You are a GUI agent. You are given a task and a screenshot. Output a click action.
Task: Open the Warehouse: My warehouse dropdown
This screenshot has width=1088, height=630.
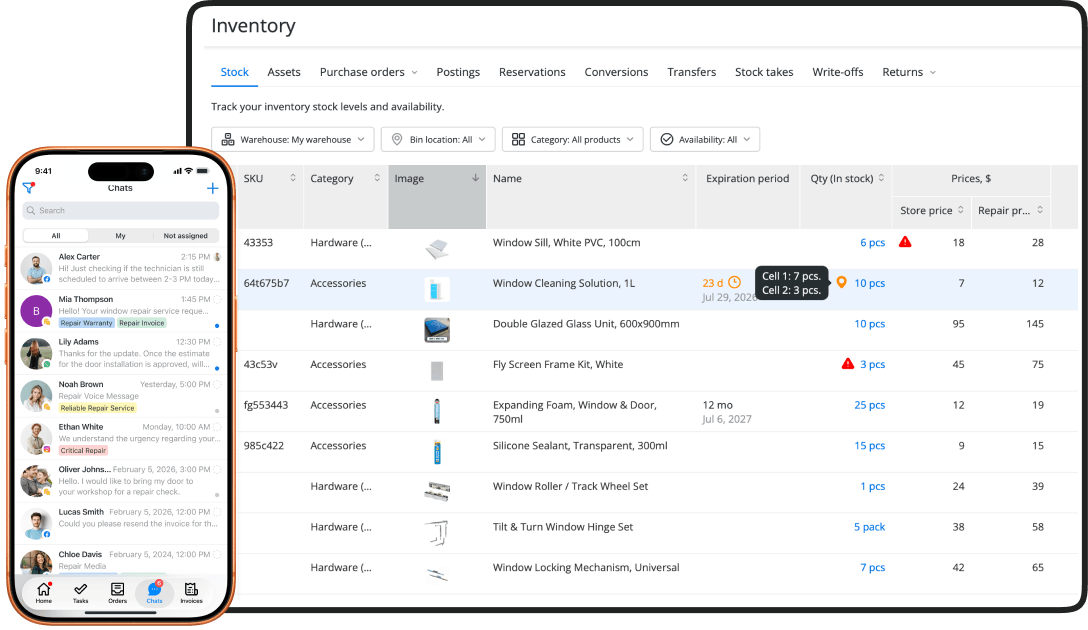(293, 139)
